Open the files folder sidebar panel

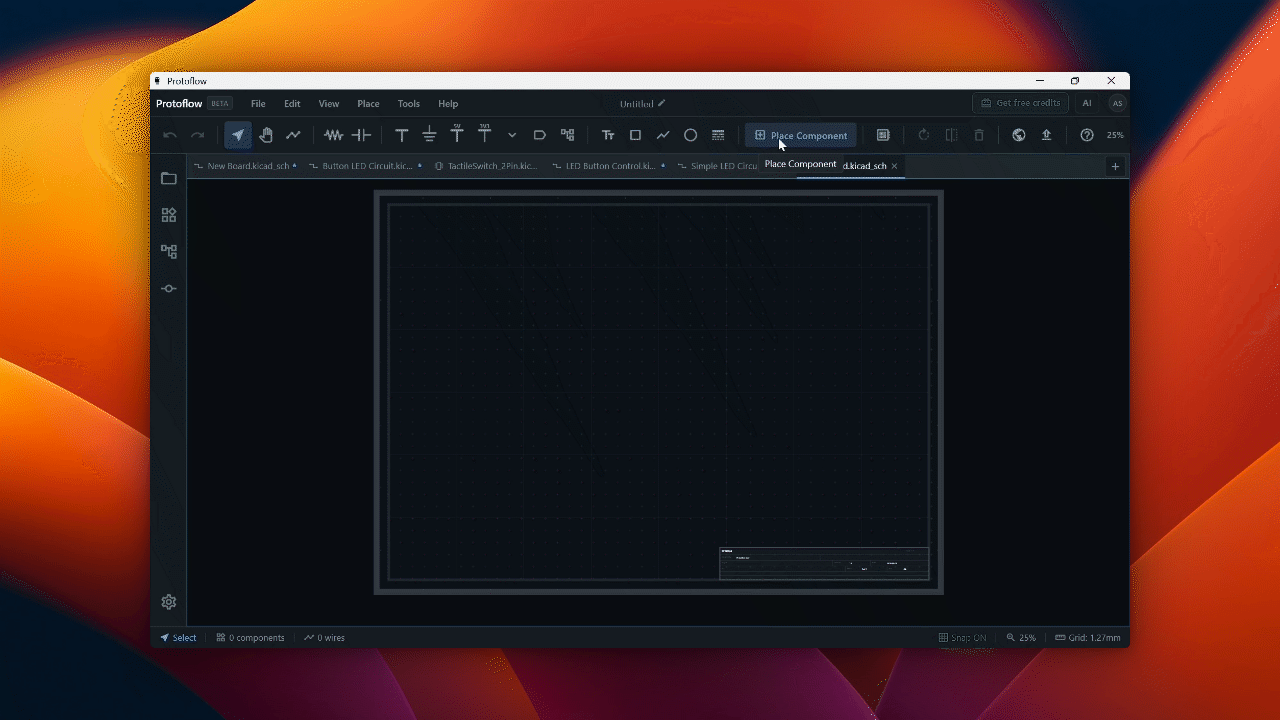coord(169,178)
